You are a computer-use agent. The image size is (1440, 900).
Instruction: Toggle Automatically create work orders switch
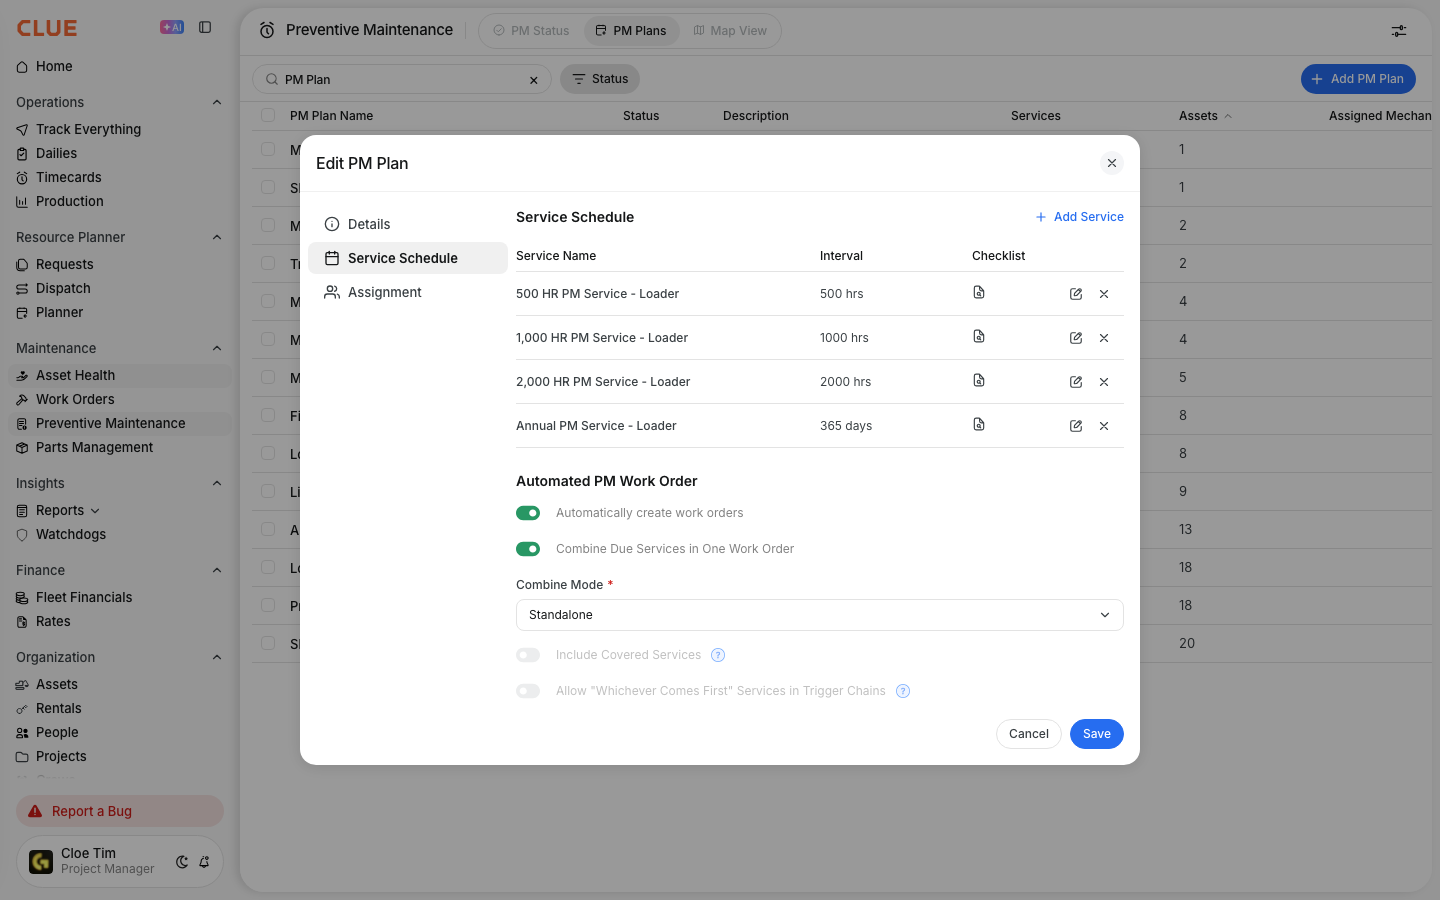pos(528,513)
